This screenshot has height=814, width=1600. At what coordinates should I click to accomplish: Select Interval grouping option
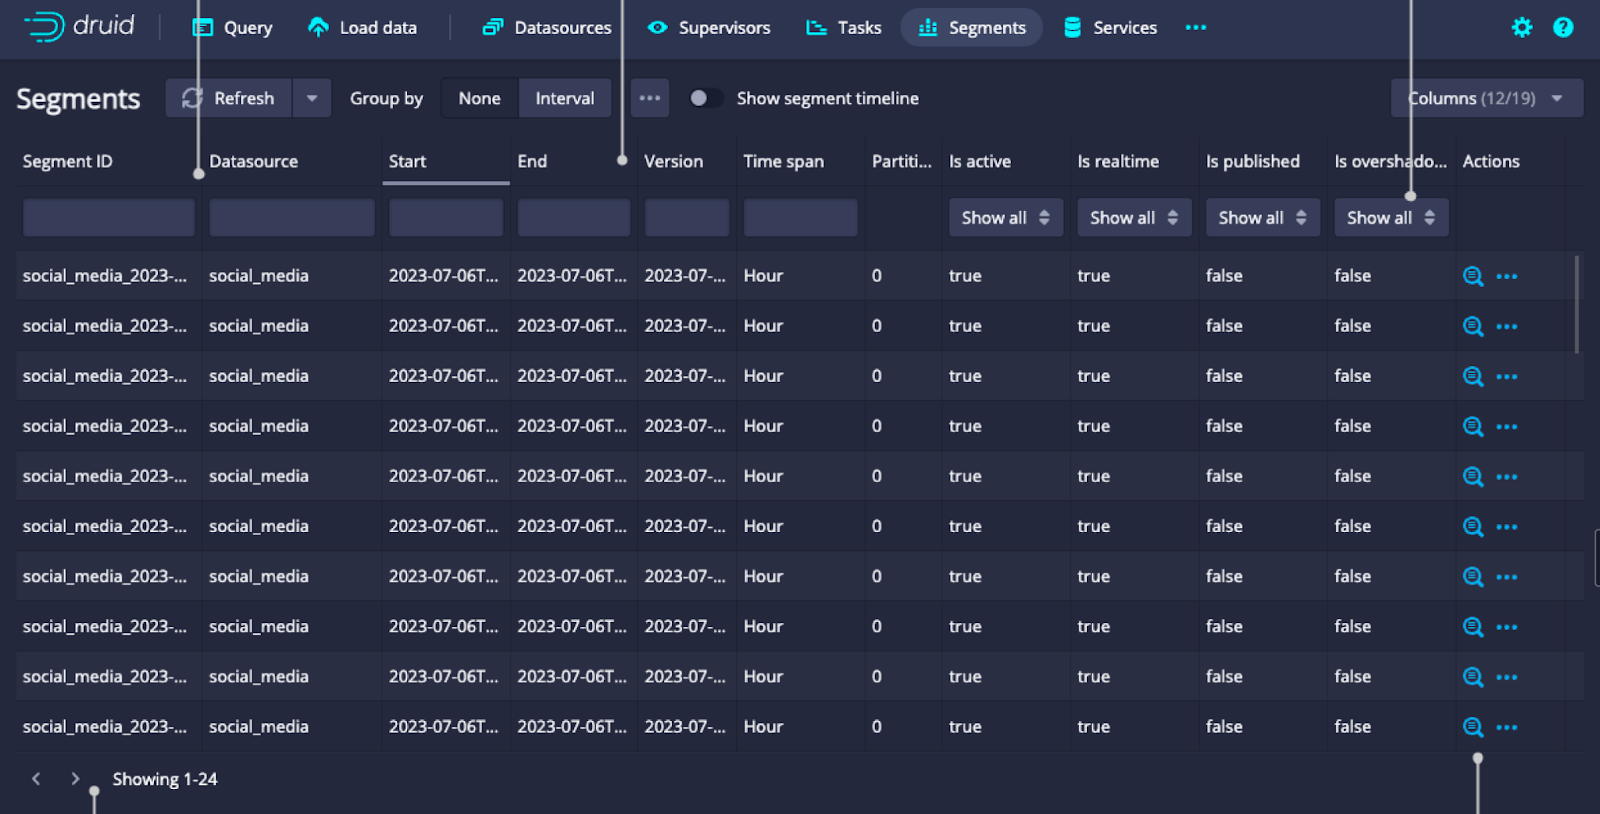click(564, 98)
